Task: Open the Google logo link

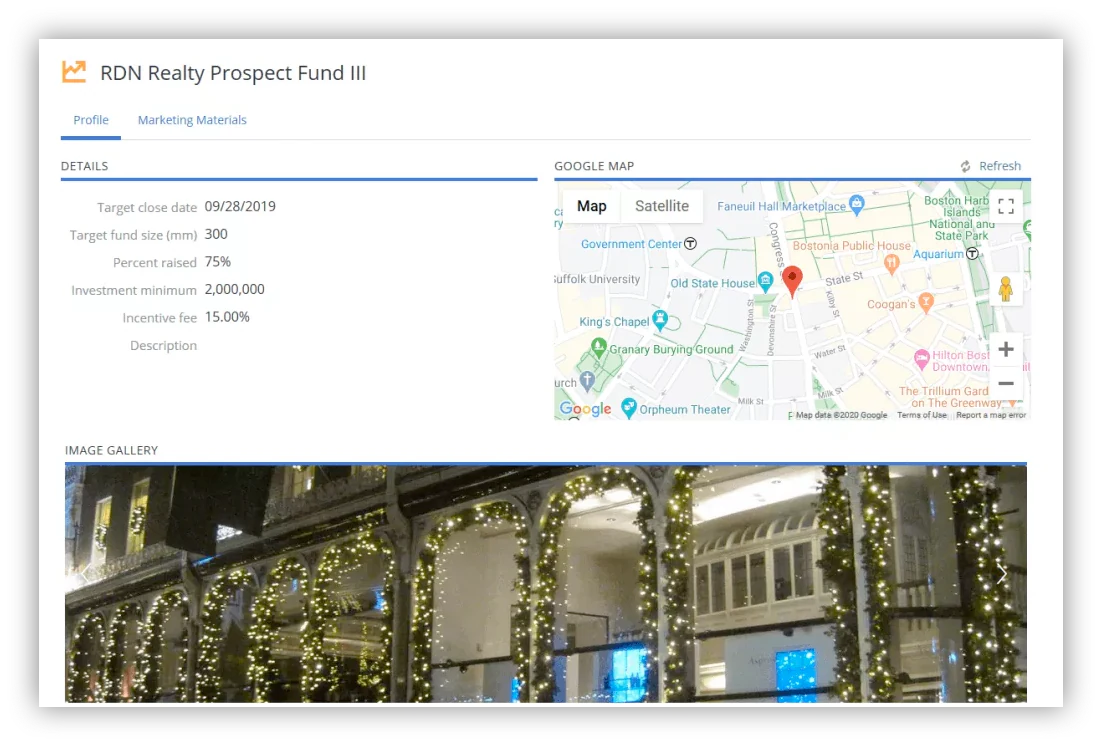Action: pyautogui.click(x=585, y=409)
